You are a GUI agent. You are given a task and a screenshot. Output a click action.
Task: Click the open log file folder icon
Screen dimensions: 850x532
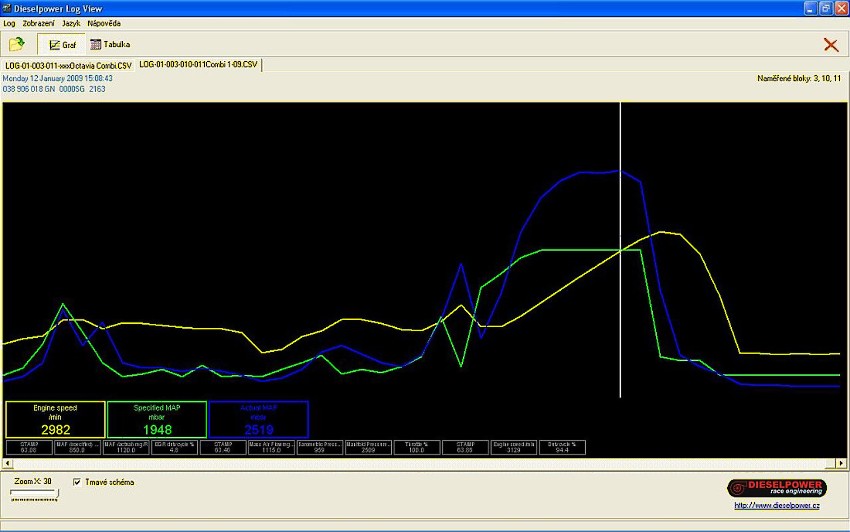pyautogui.click(x=16, y=44)
